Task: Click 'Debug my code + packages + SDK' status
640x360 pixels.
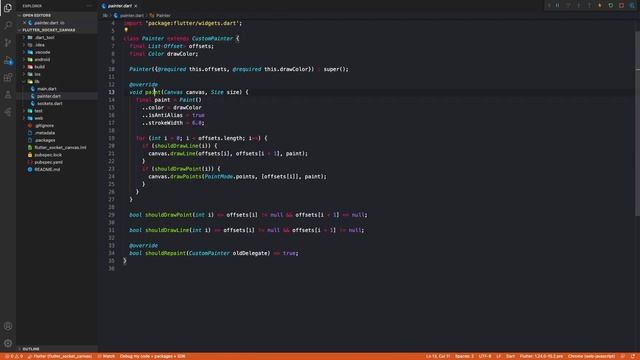Action: [x=152, y=356]
